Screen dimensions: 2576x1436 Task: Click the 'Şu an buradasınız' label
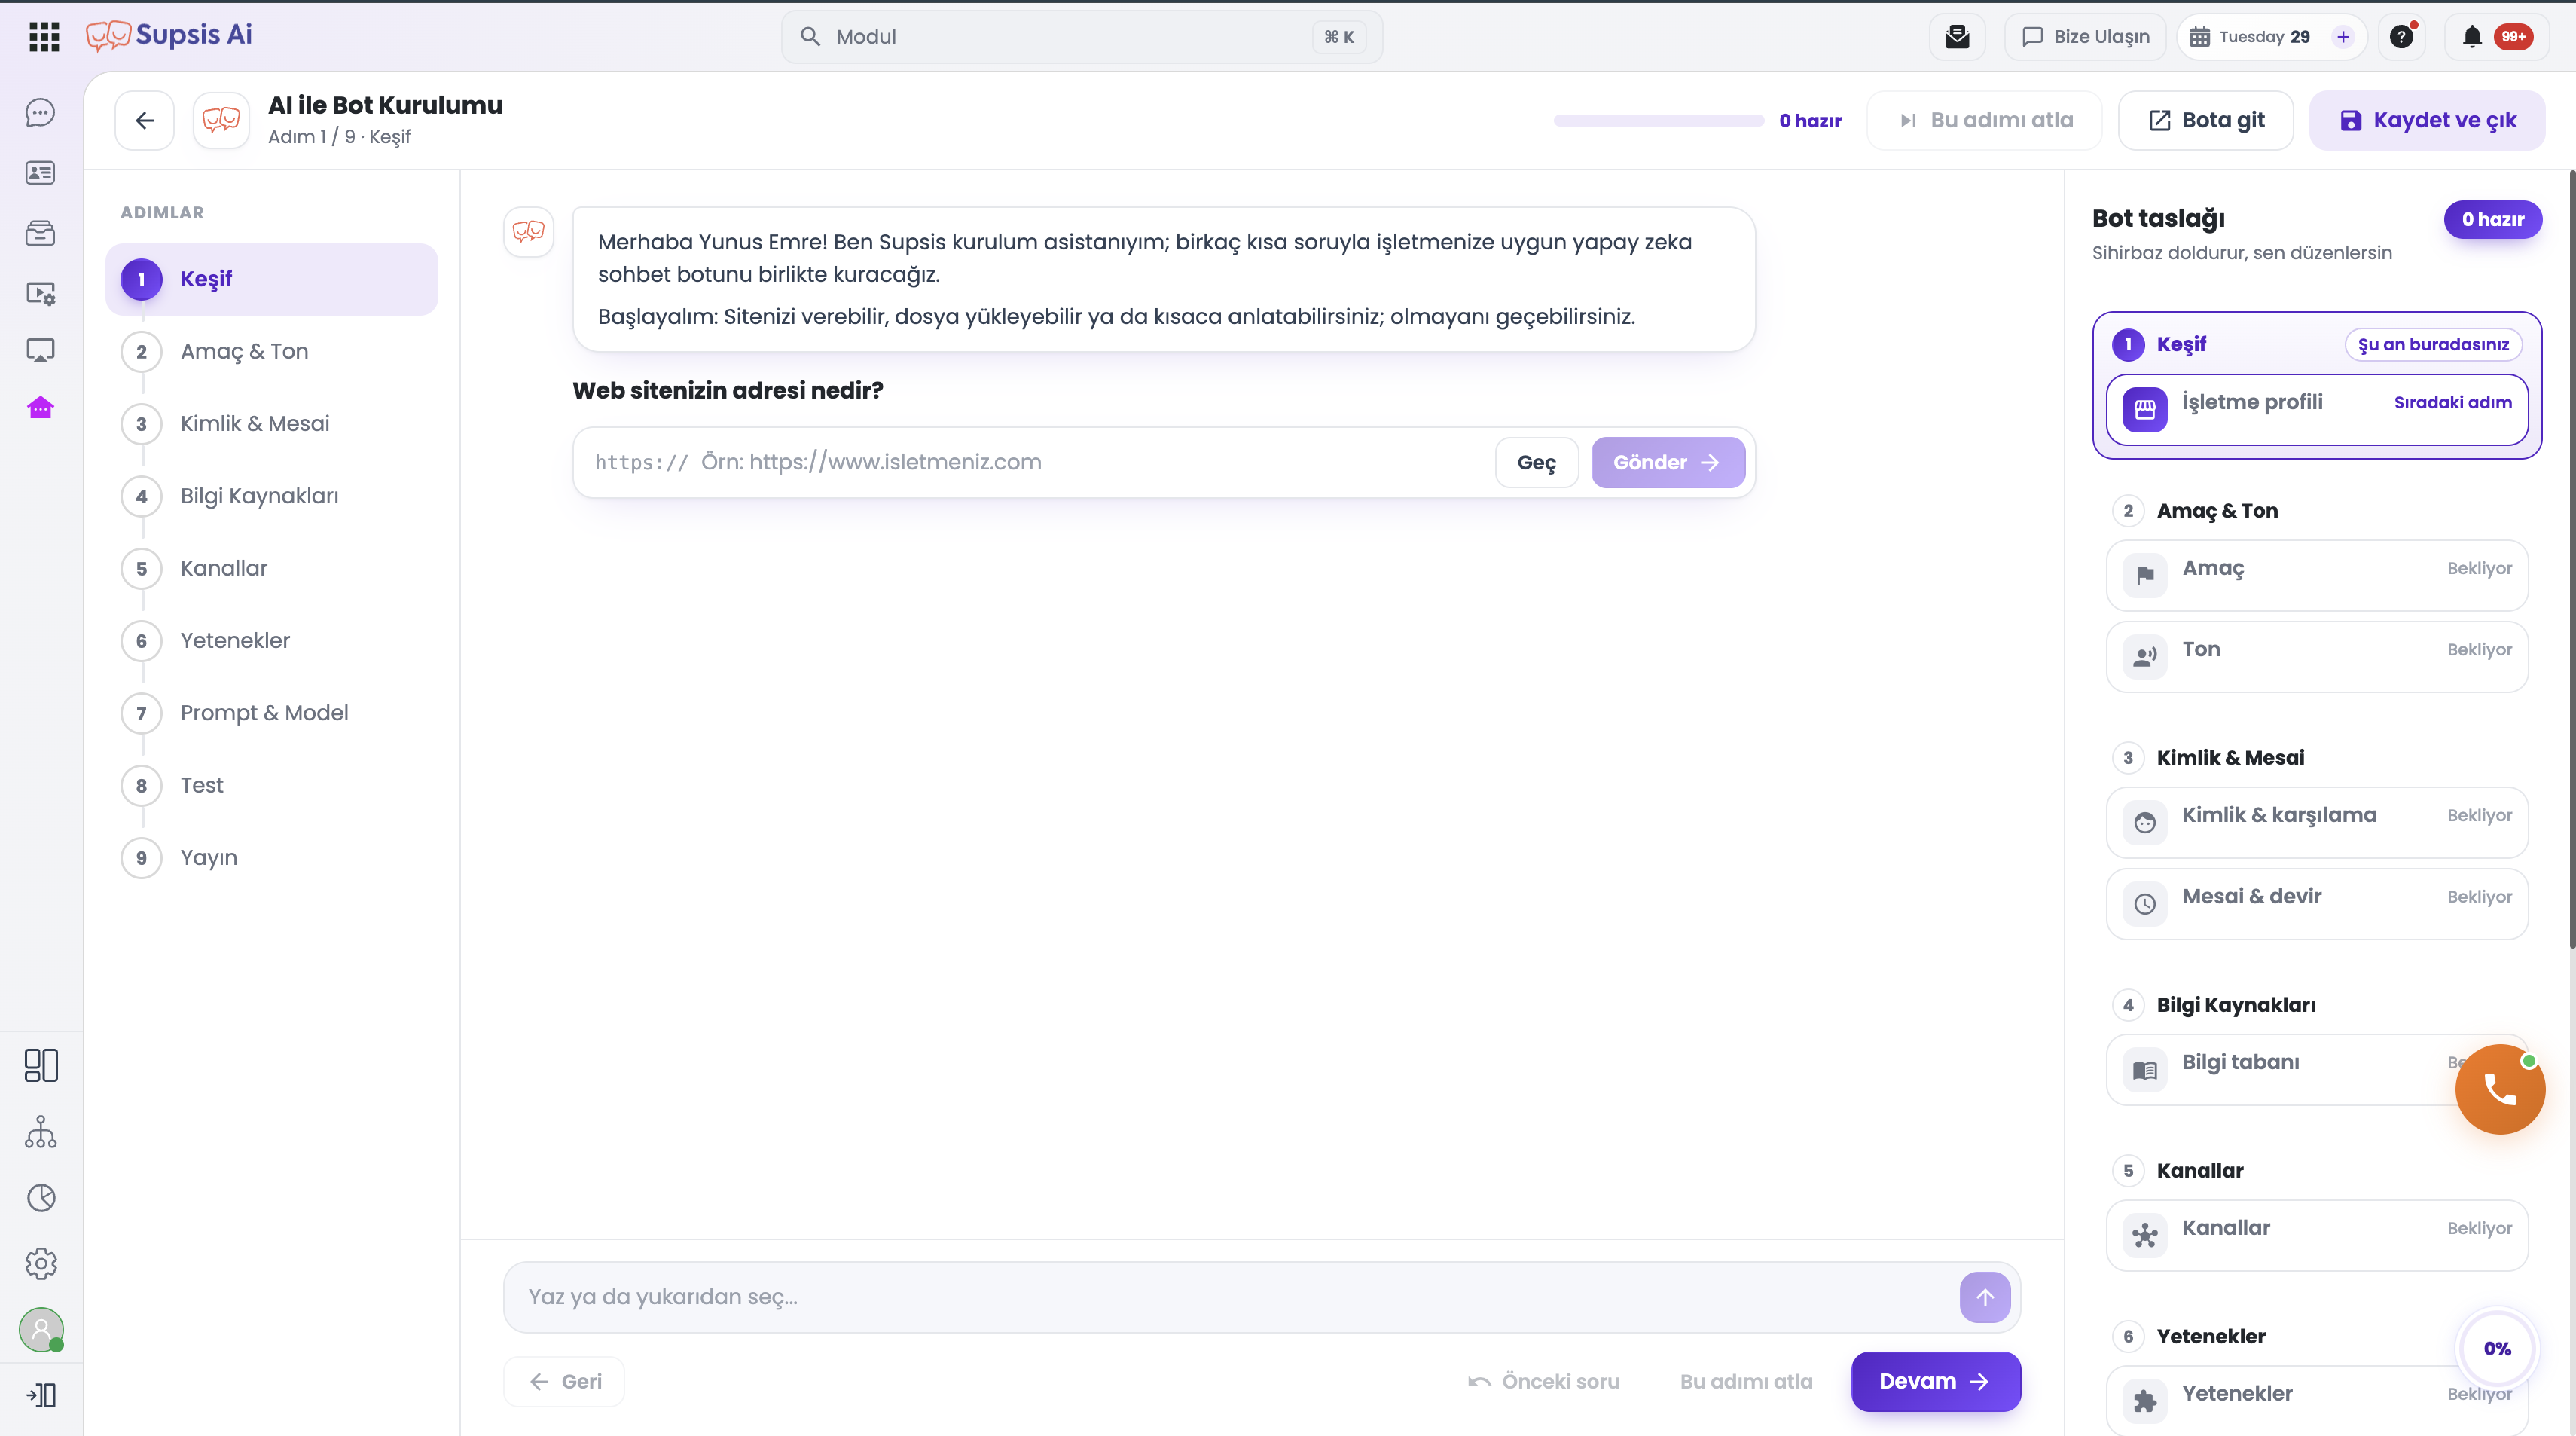pos(2433,345)
